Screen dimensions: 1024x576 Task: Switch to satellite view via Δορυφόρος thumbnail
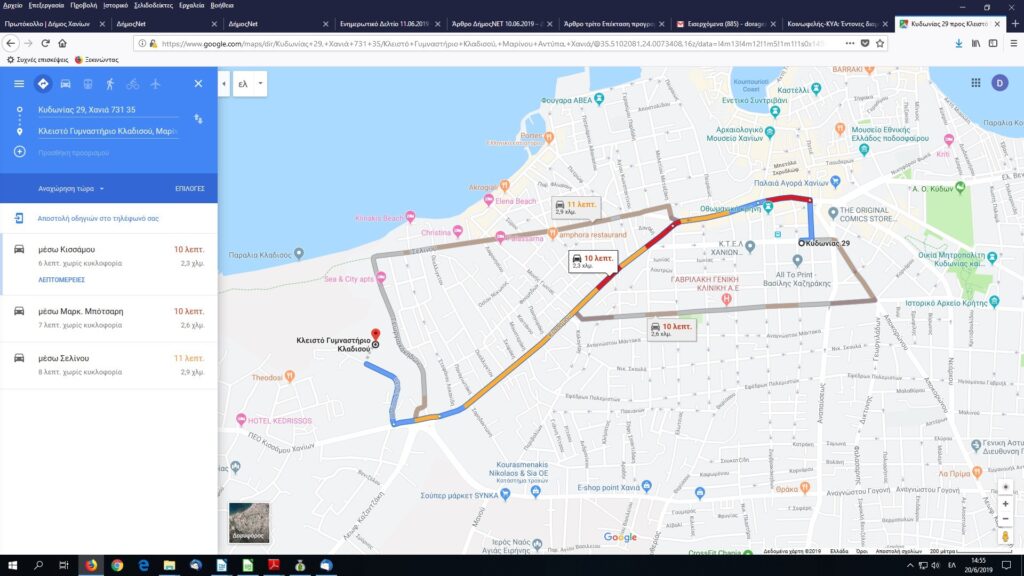[248, 522]
